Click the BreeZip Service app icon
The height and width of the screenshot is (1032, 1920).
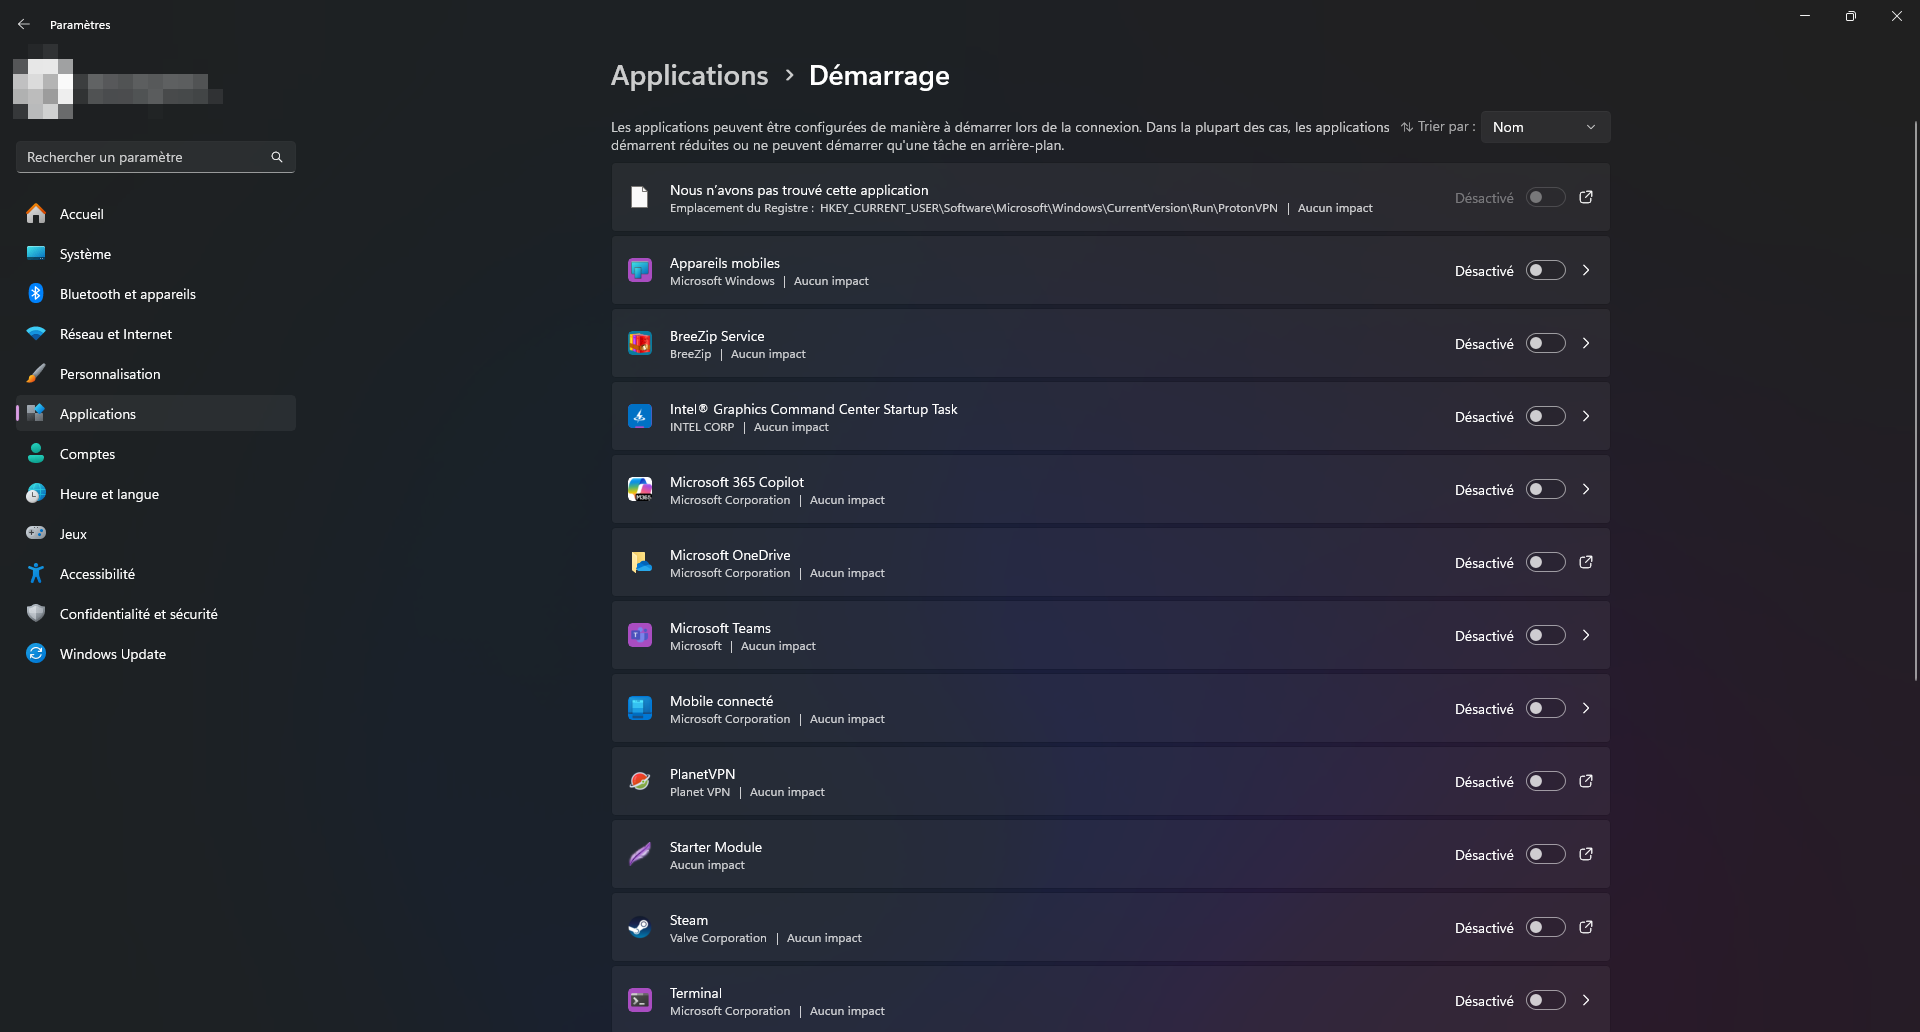click(x=640, y=343)
